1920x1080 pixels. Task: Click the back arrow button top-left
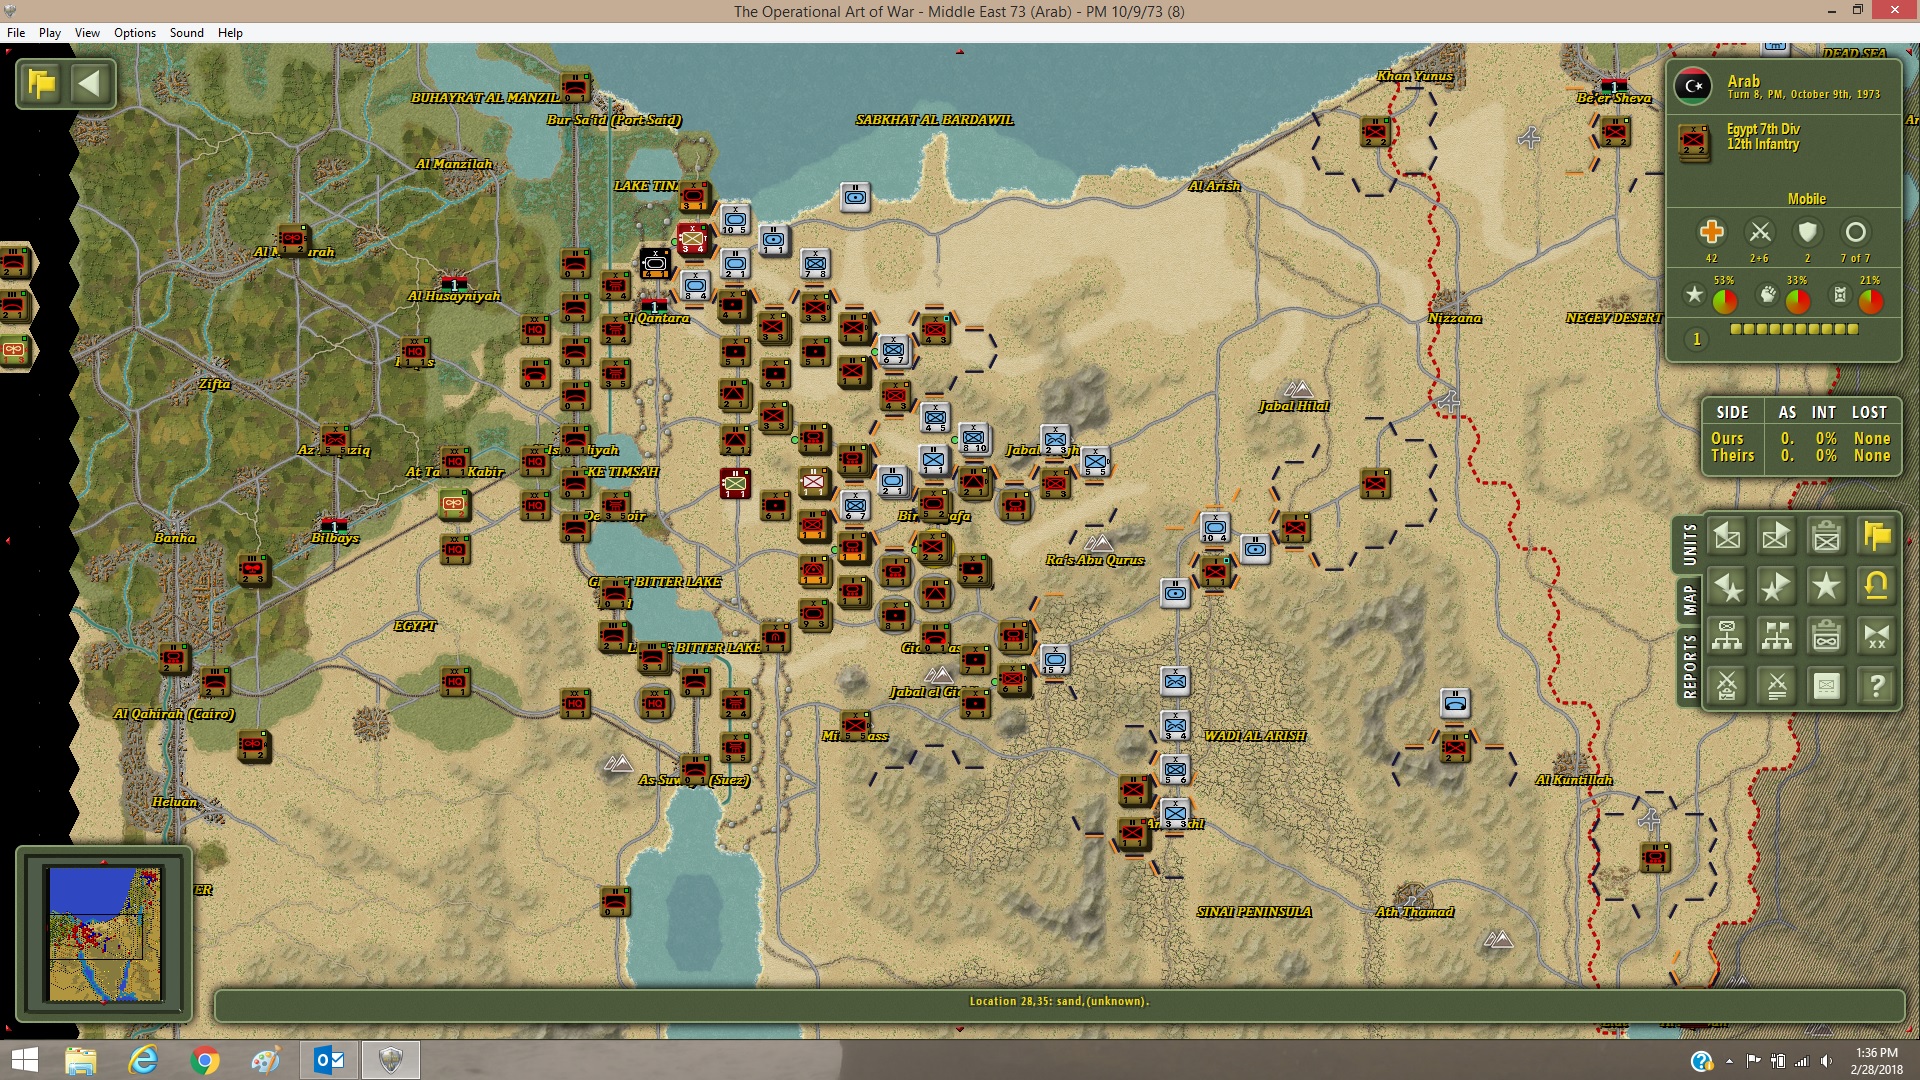click(x=90, y=84)
